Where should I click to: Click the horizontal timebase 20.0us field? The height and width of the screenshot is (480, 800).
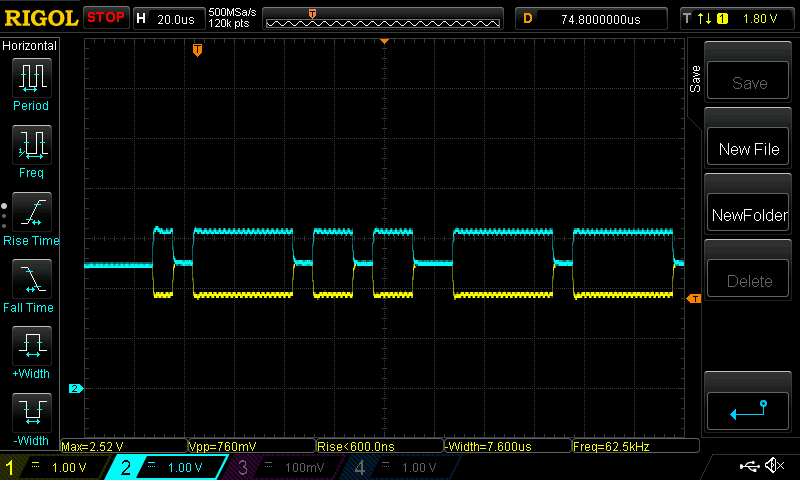(x=169, y=19)
